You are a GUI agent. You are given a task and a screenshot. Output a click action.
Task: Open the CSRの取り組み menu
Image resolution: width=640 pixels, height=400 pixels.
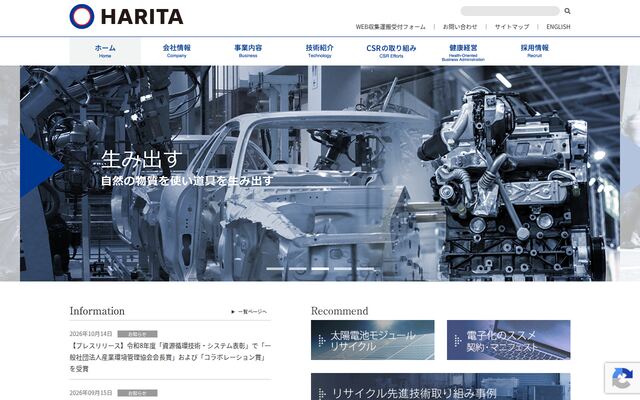click(391, 51)
